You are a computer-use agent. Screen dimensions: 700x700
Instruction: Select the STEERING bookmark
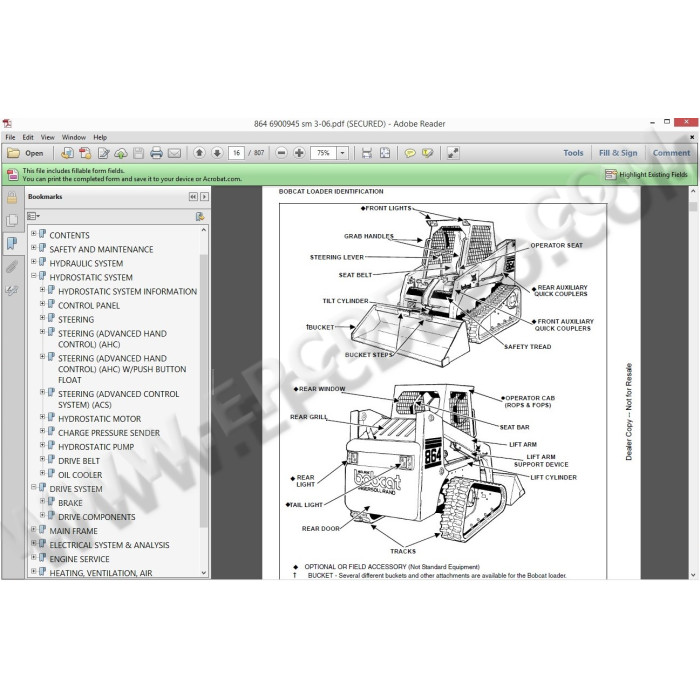coord(76,320)
